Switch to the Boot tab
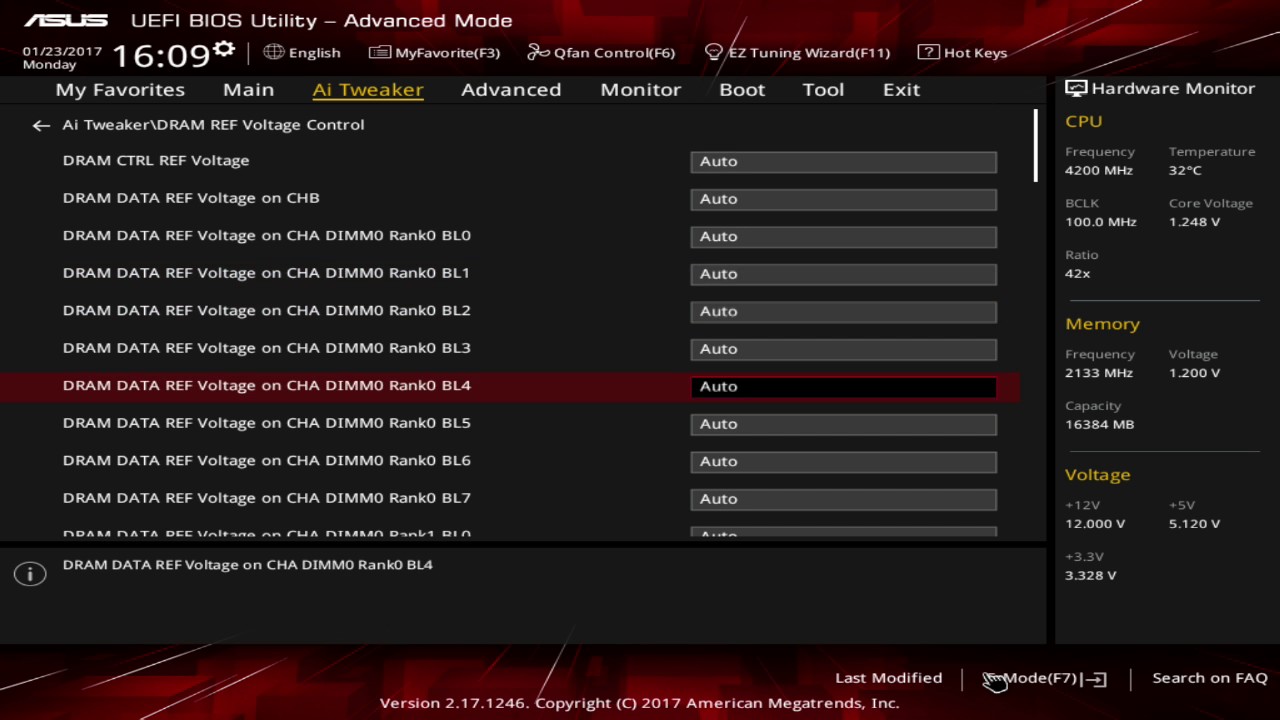This screenshot has height=720, width=1280. coord(742,89)
